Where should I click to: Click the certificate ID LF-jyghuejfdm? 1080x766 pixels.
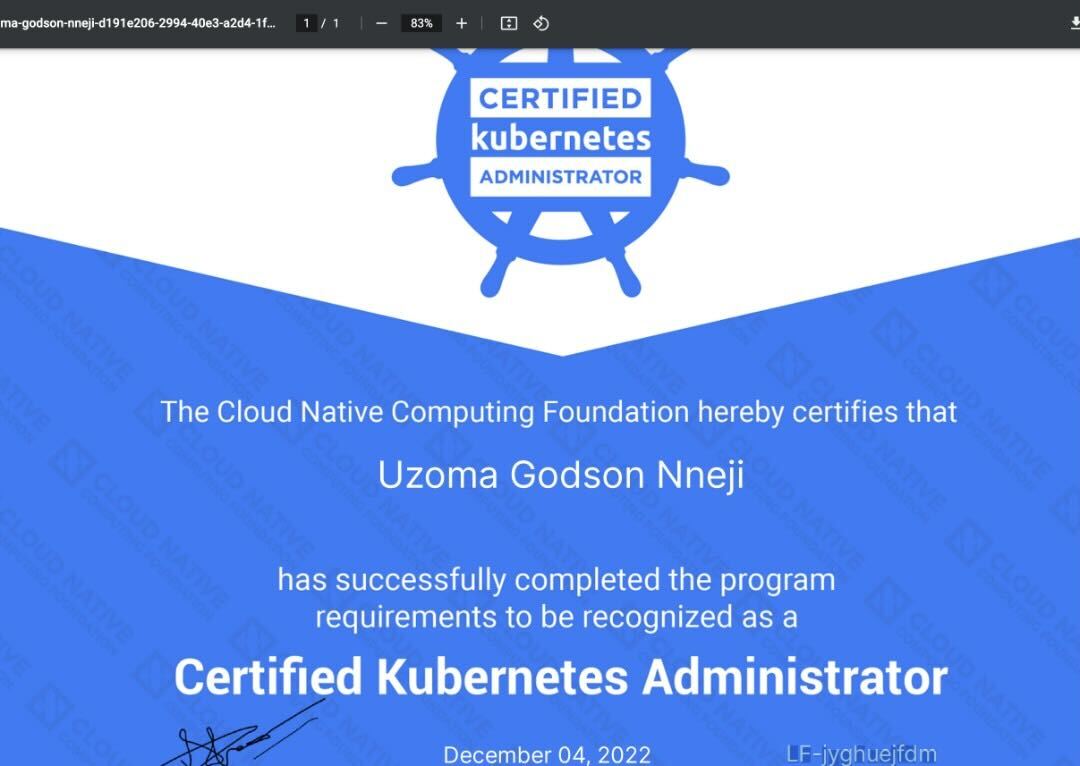861,753
